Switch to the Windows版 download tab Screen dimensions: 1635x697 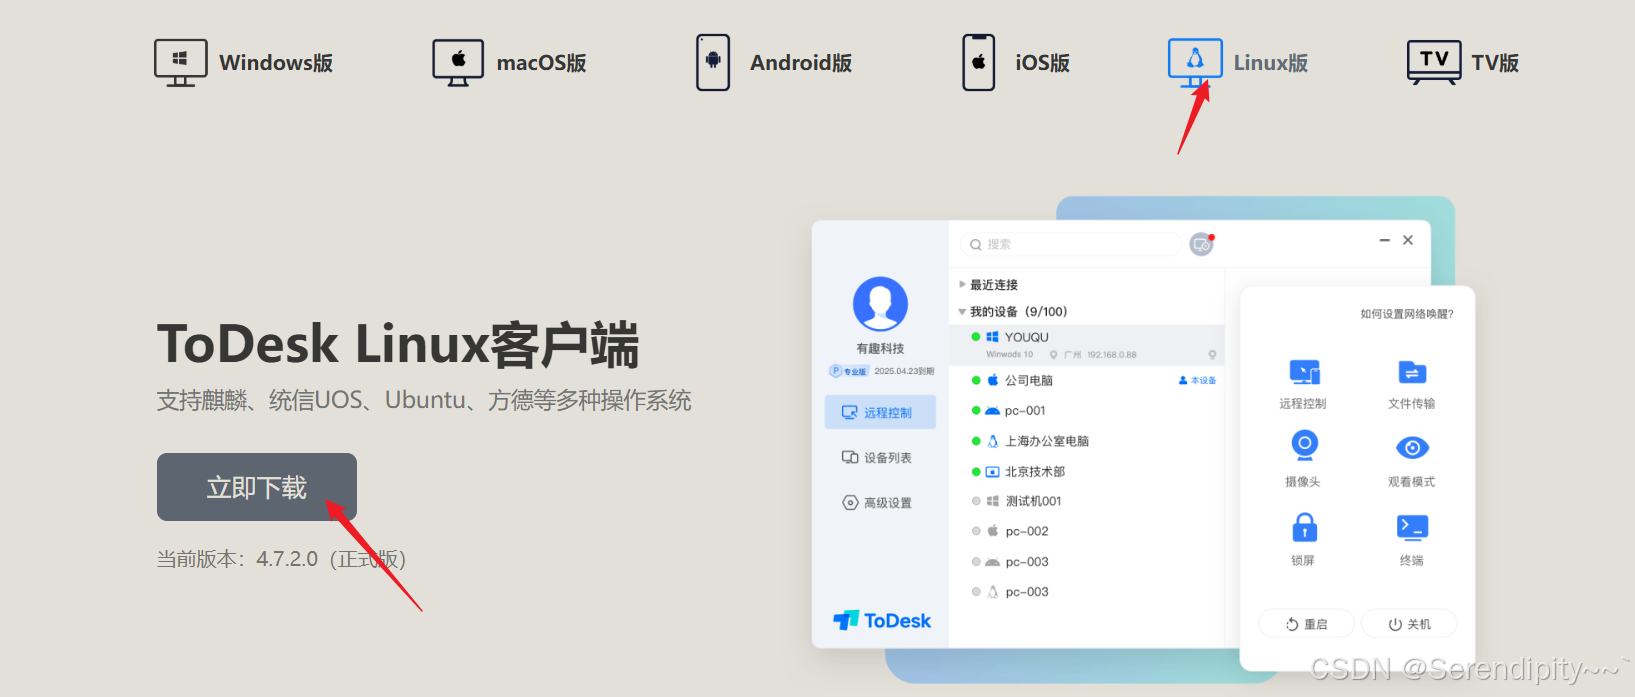pyautogui.click(x=244, y=63)
